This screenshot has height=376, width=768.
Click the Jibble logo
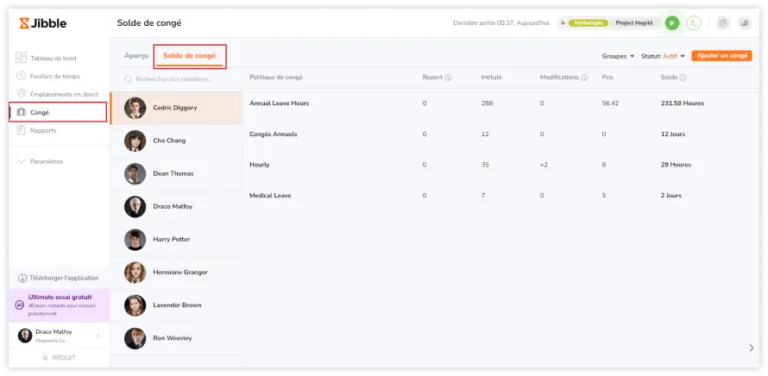point(43,23)
